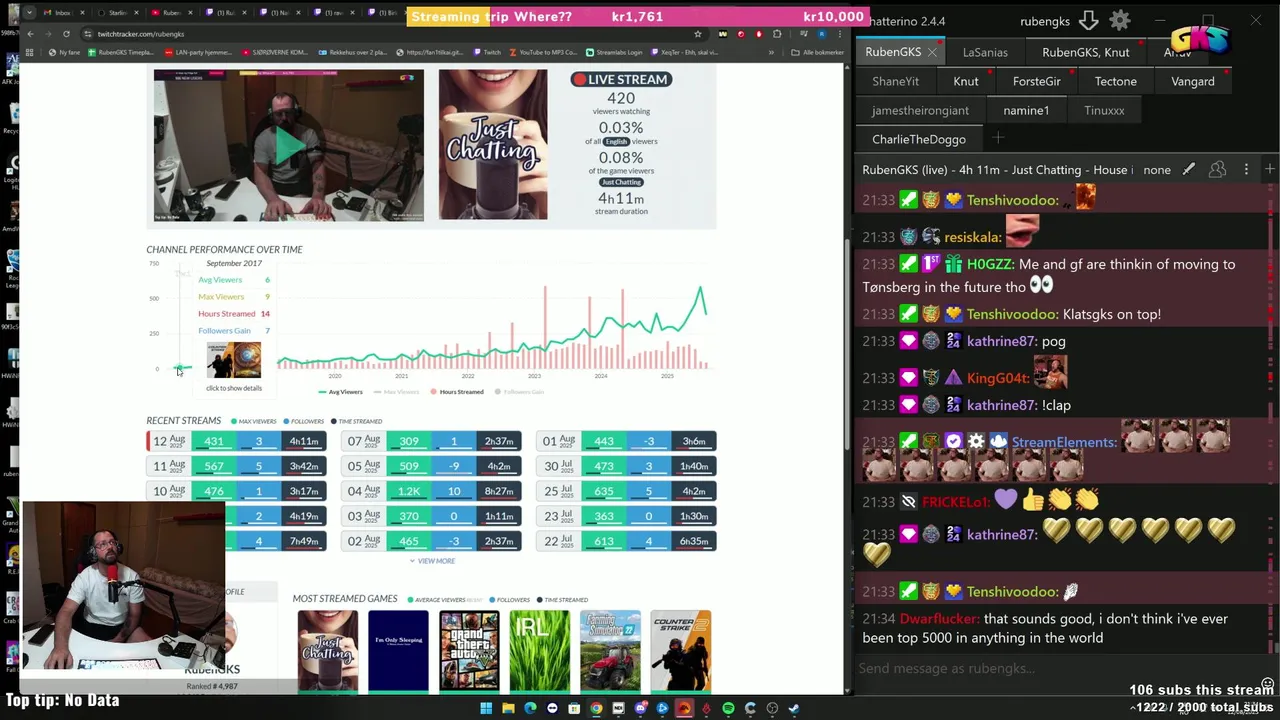
Task: Click the Windows Start button on taskbar
Action: (486, 708)
